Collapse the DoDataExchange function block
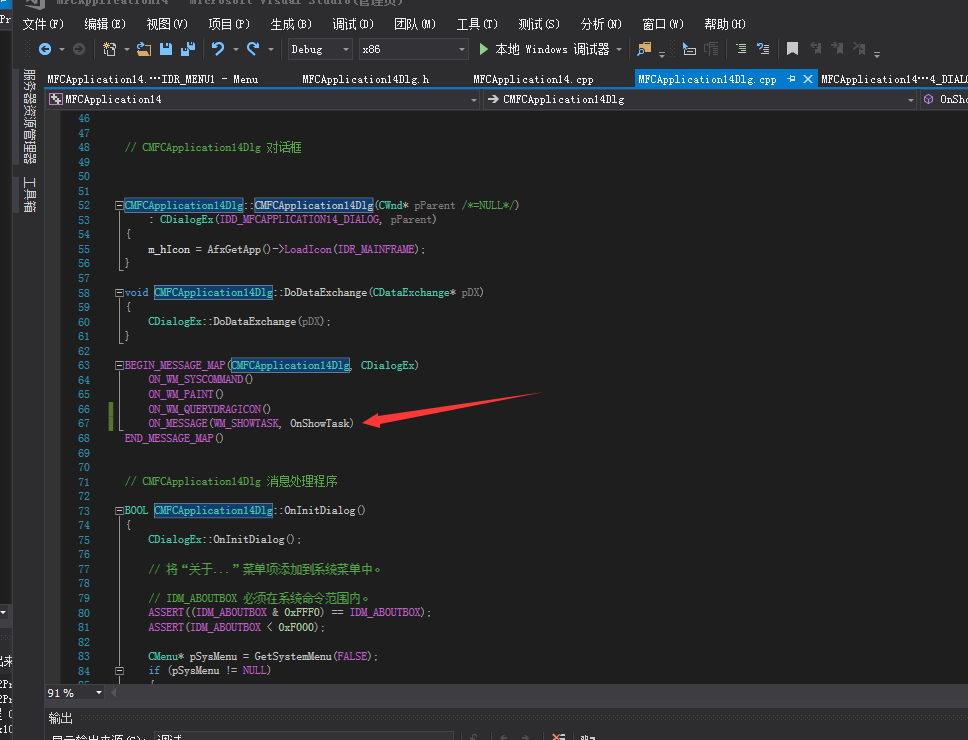Viewport: 968px width, 740px height. (119, 293)
